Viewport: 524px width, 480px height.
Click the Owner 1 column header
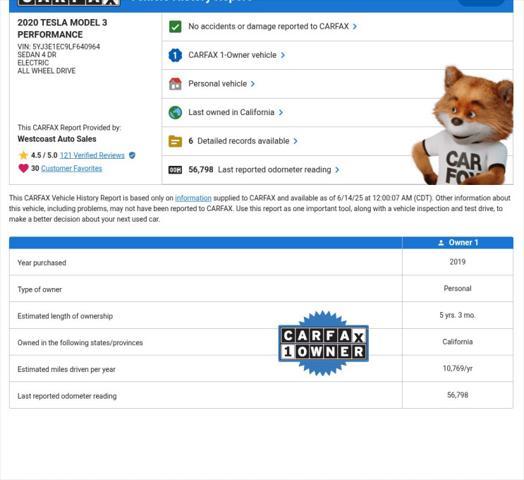458,243
